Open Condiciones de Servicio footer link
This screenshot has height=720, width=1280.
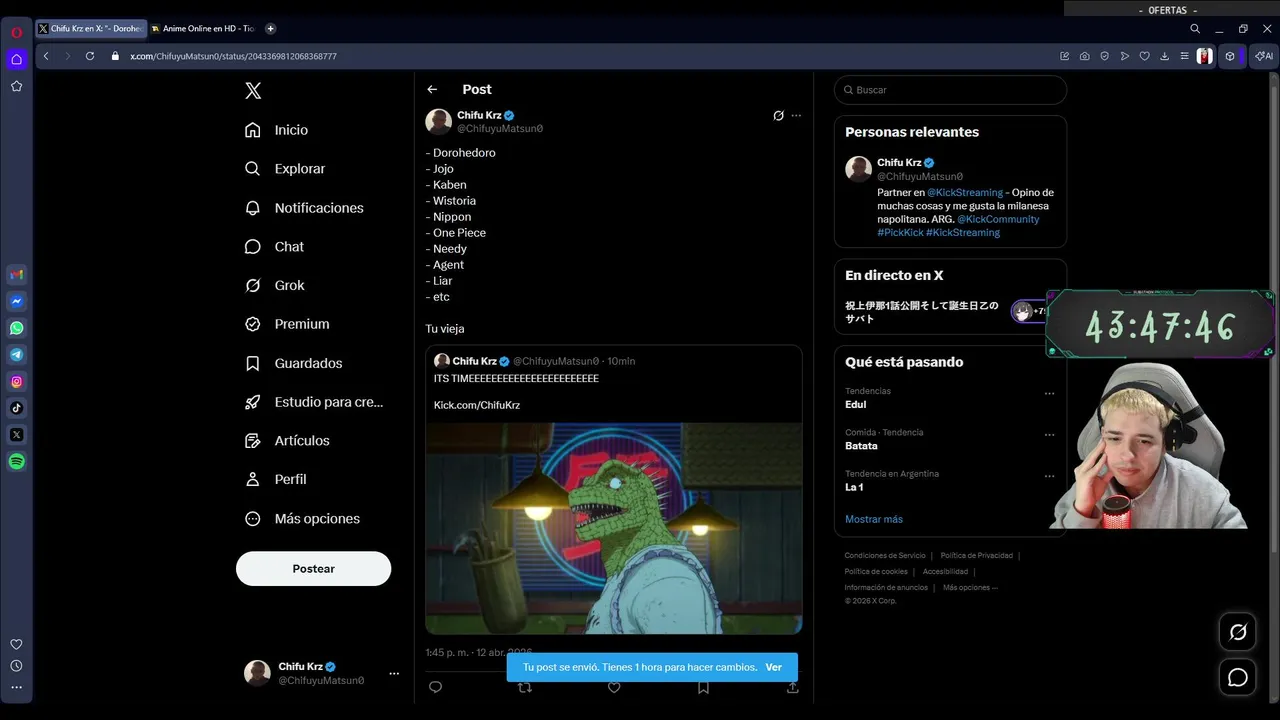[885, 556]
